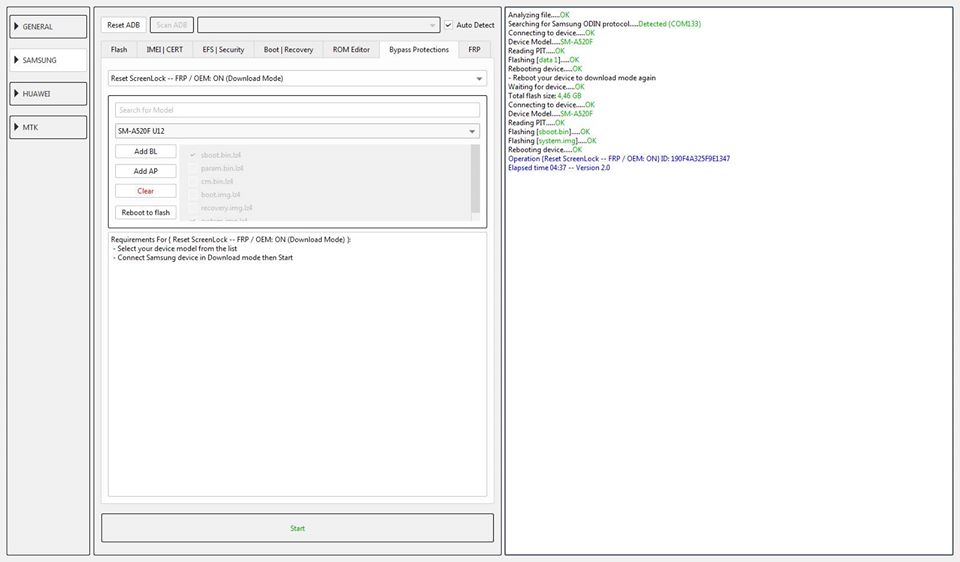Viewport: 960px width, 562px height.
Task: Click the red Clear button
Action: point(146,191)
